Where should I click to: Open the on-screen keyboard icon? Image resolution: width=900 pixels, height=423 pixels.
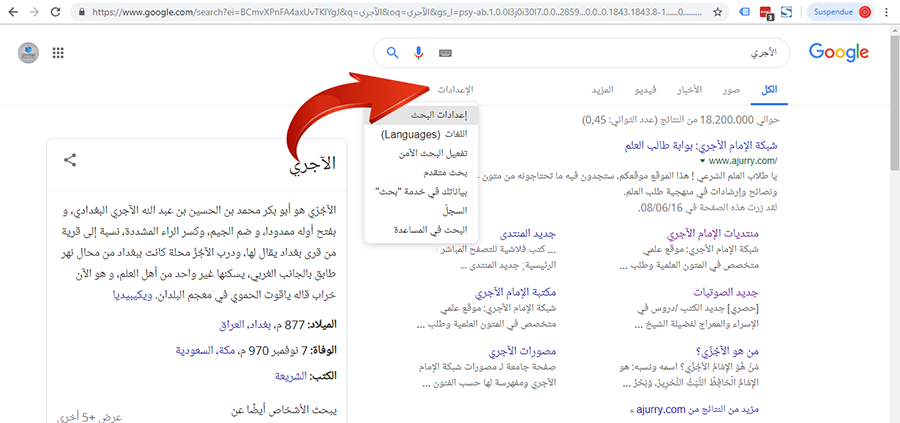click(445, 53)
